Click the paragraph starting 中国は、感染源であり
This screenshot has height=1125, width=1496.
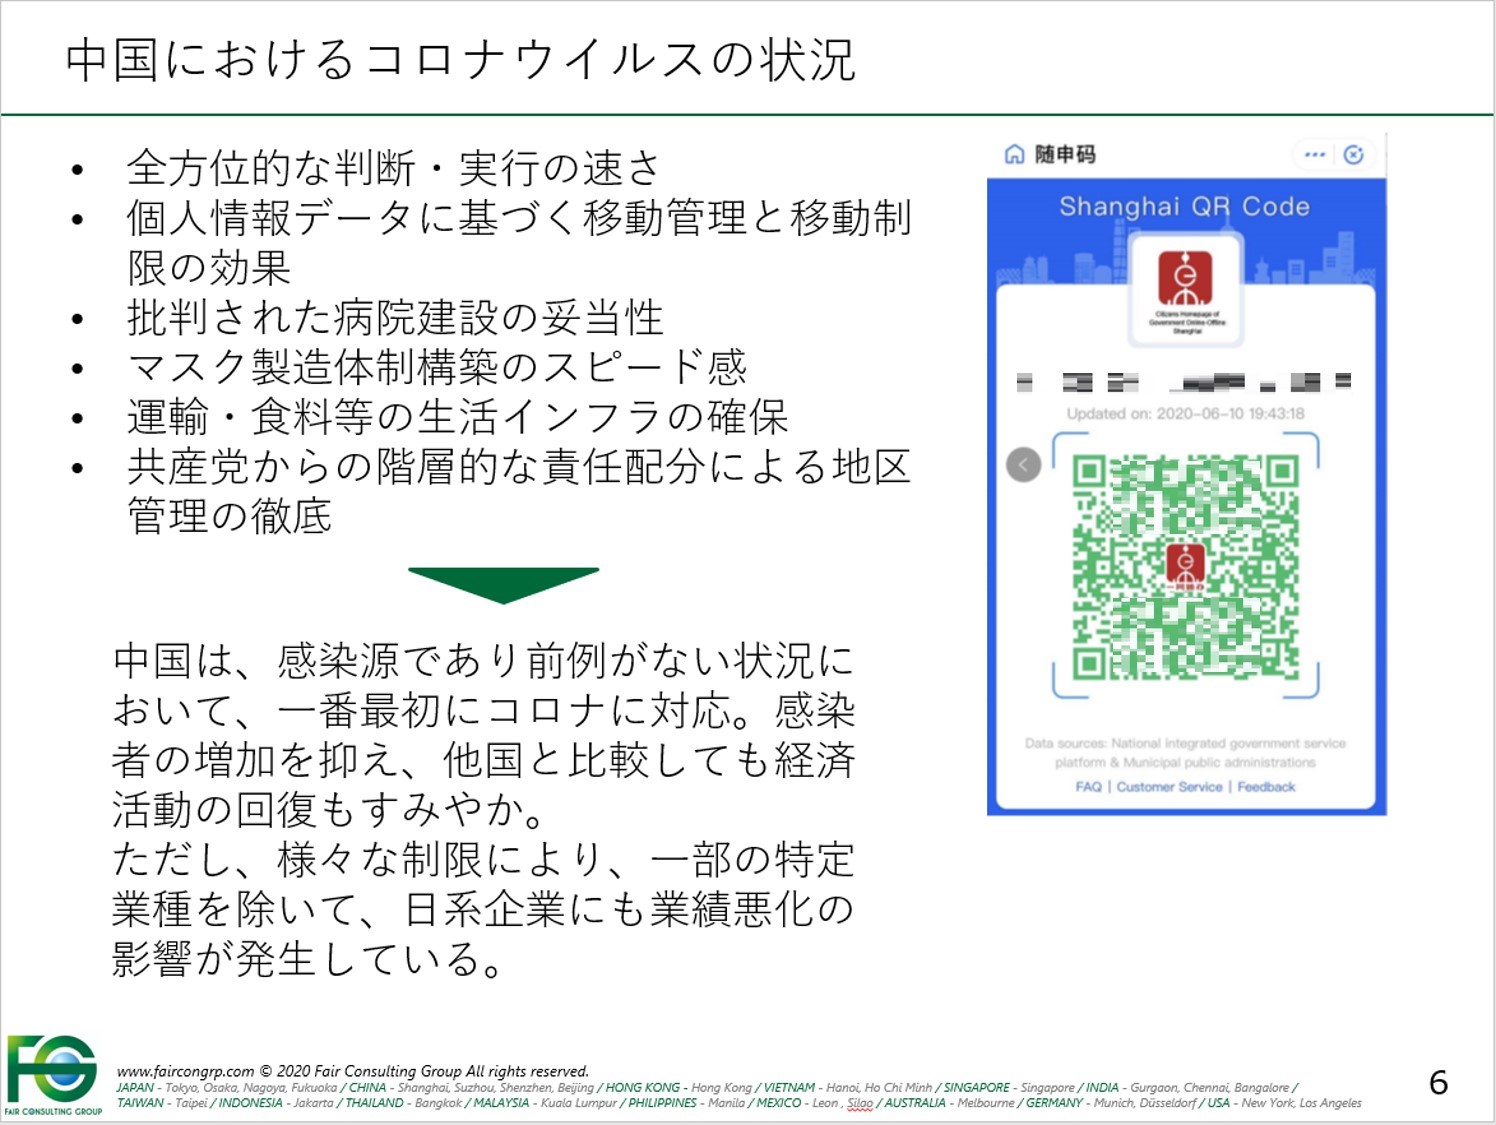484,734
